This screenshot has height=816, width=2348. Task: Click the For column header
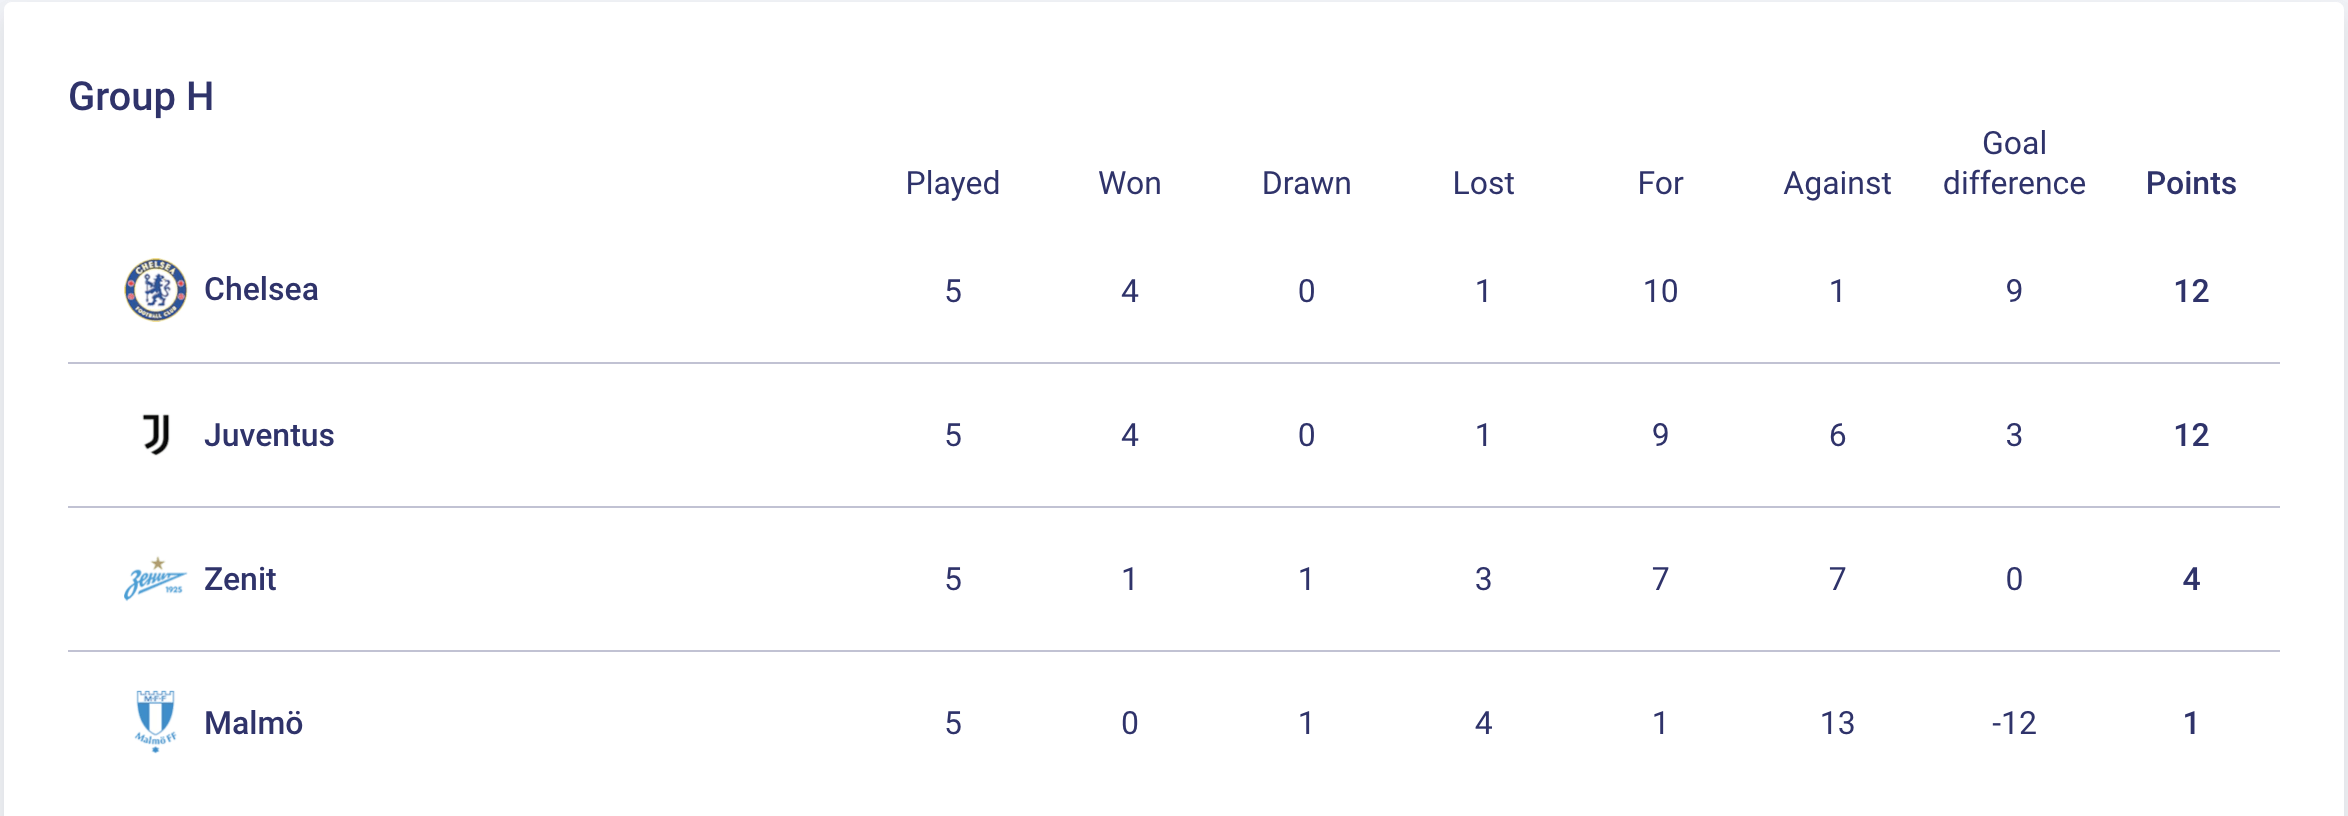coord(1660,183)
